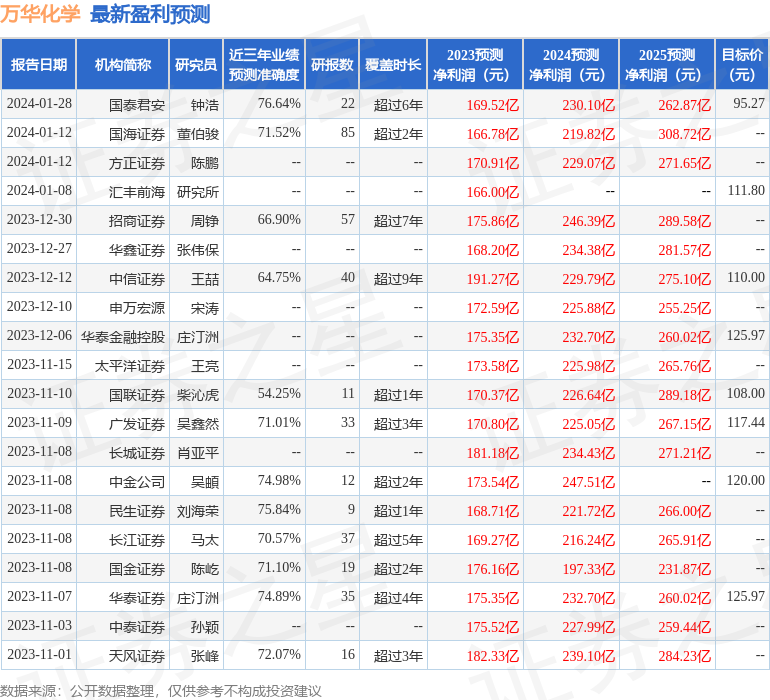Click the date 2024-01-28
Image resolution: width=770 pixels, height=700 pixels.
pyautogui.click(x=39, y=104)
